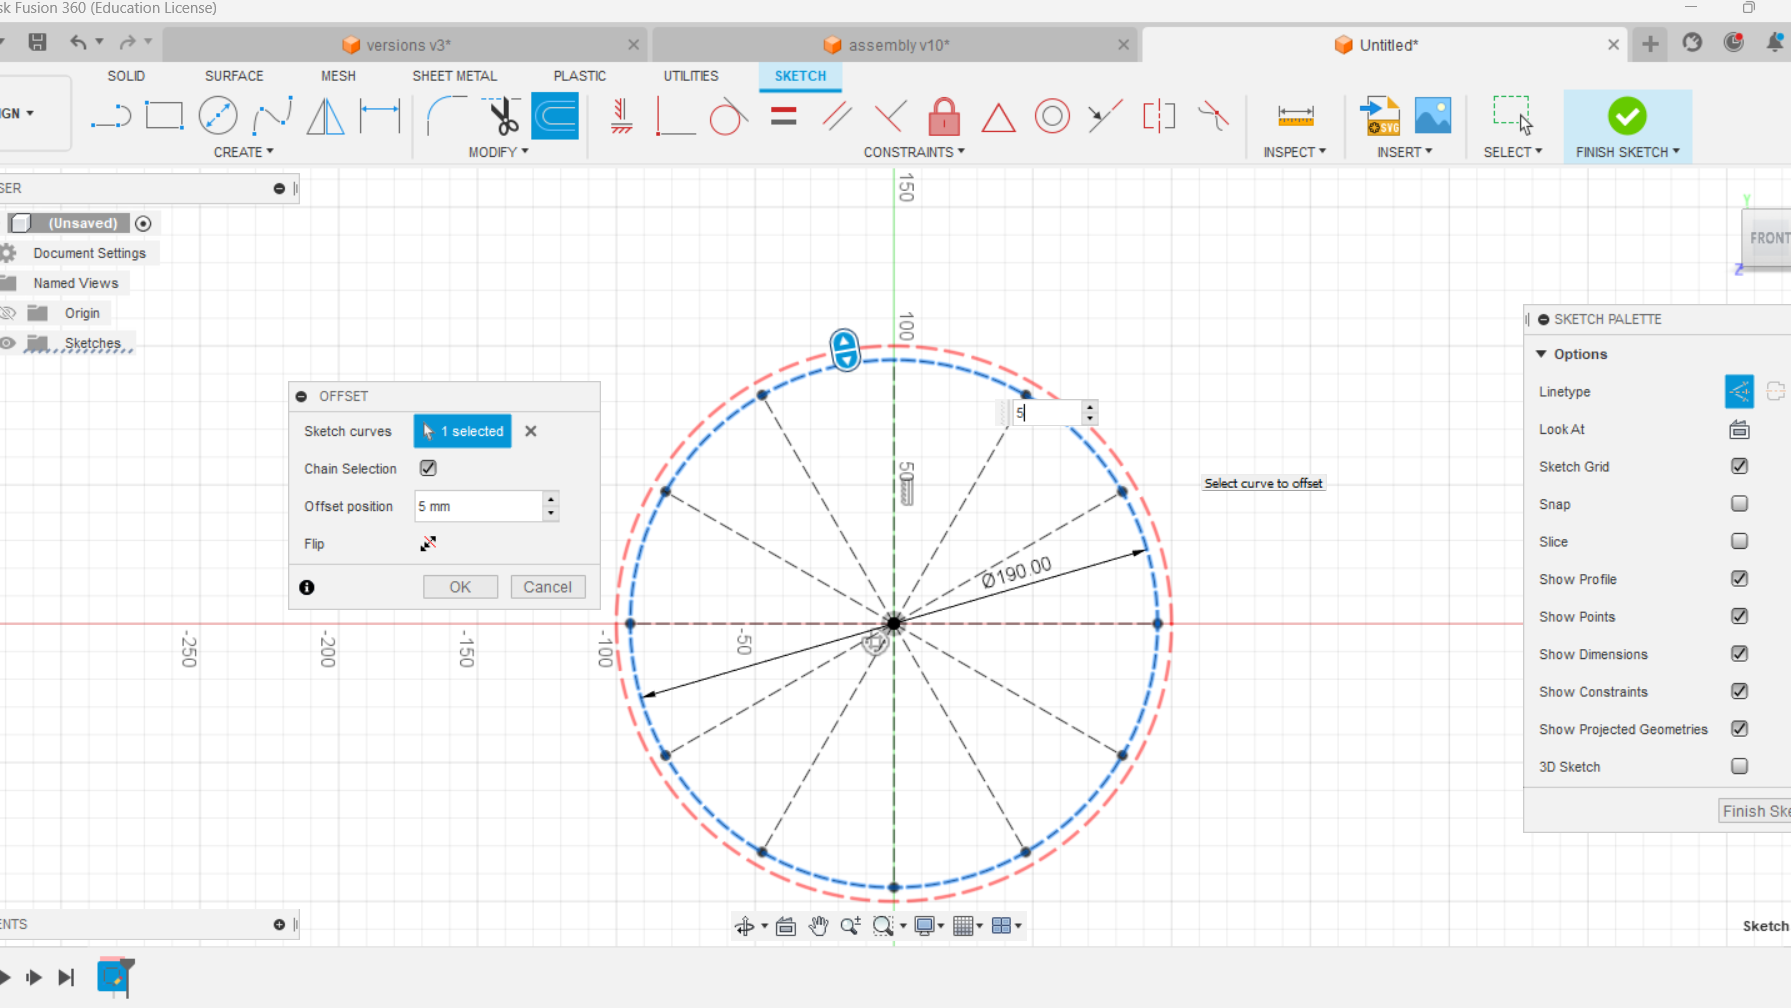Select the Line sketch tool
Screen dimensions: 1791x1008
pos(110,115)
